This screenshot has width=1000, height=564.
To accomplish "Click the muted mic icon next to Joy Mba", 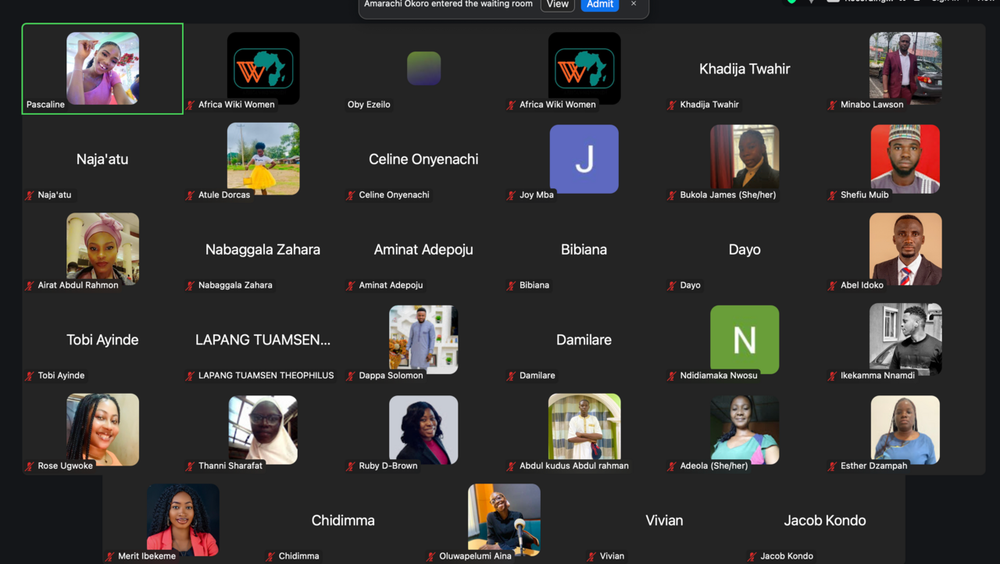I will (511, 195).
